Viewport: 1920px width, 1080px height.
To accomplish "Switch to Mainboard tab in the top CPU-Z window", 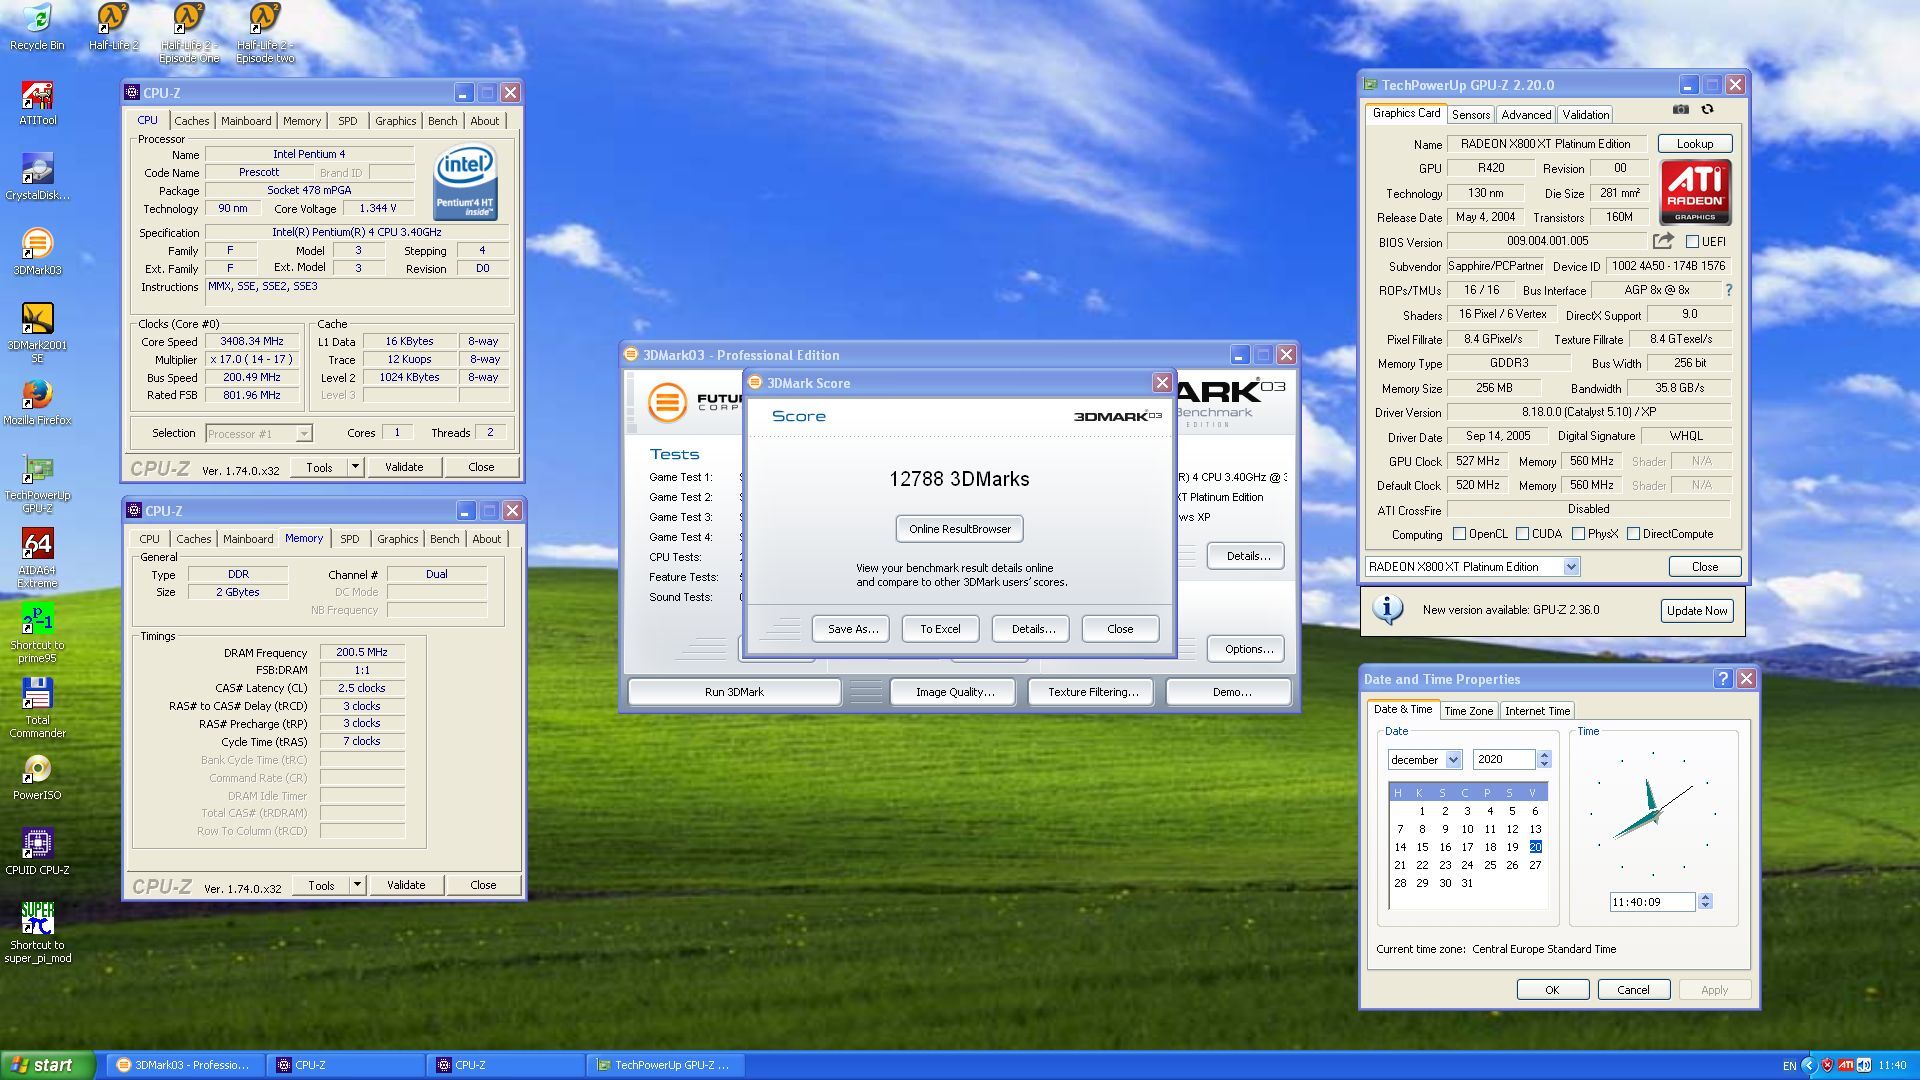I will click(x=246, y=121).
